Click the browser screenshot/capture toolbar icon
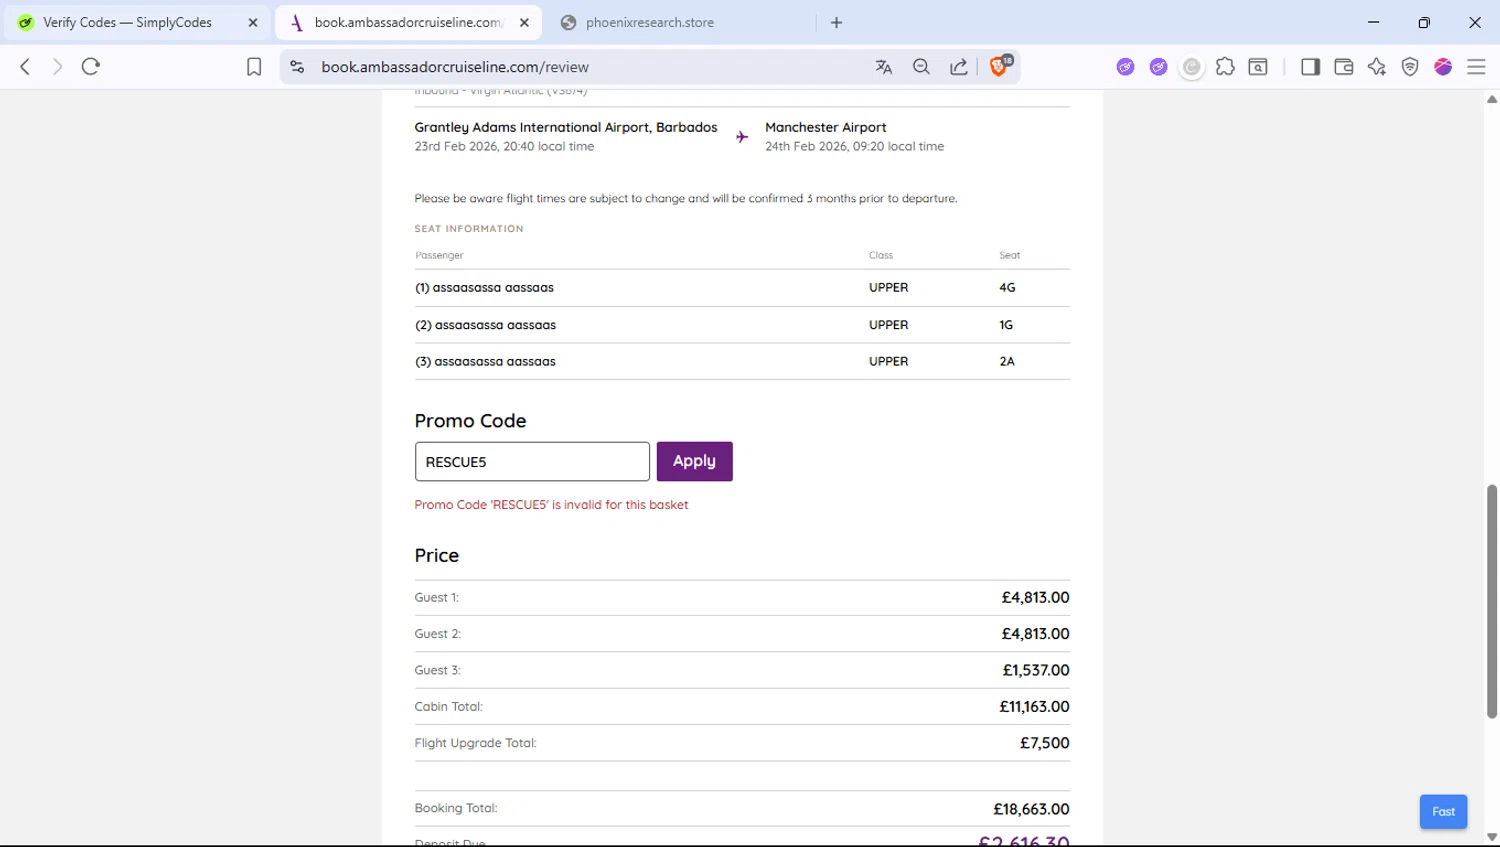1500x847 pixels. [x=1259, y=67]
